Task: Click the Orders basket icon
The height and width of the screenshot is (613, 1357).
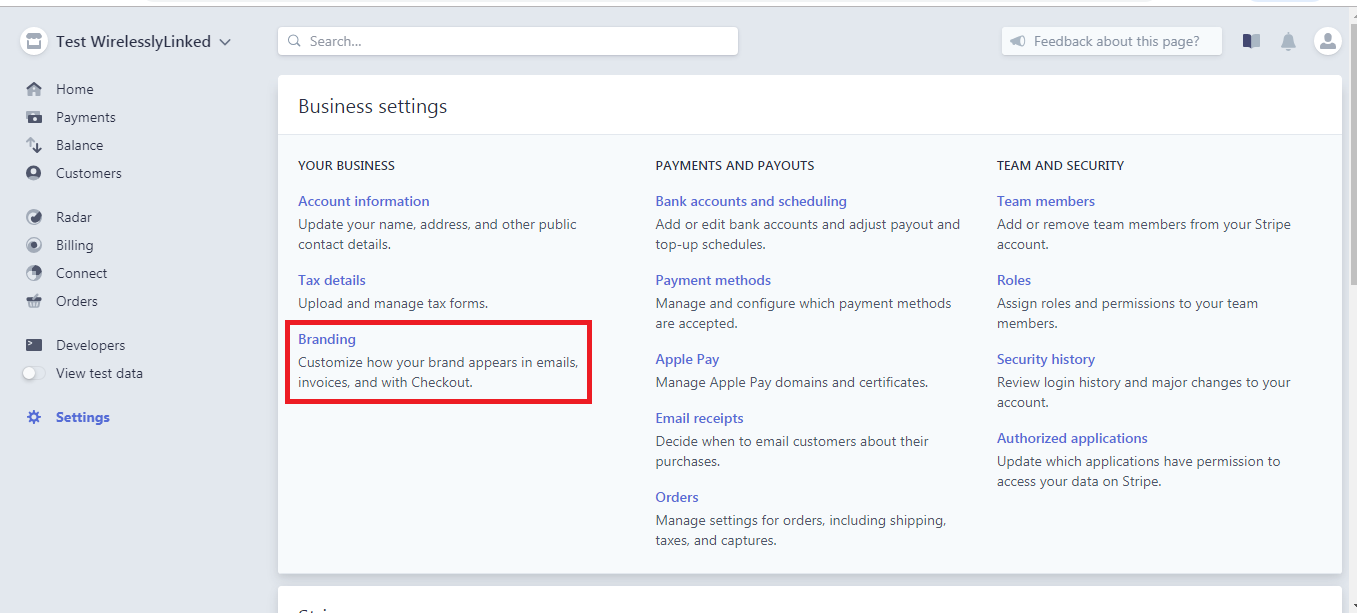Action: point(34,301)
